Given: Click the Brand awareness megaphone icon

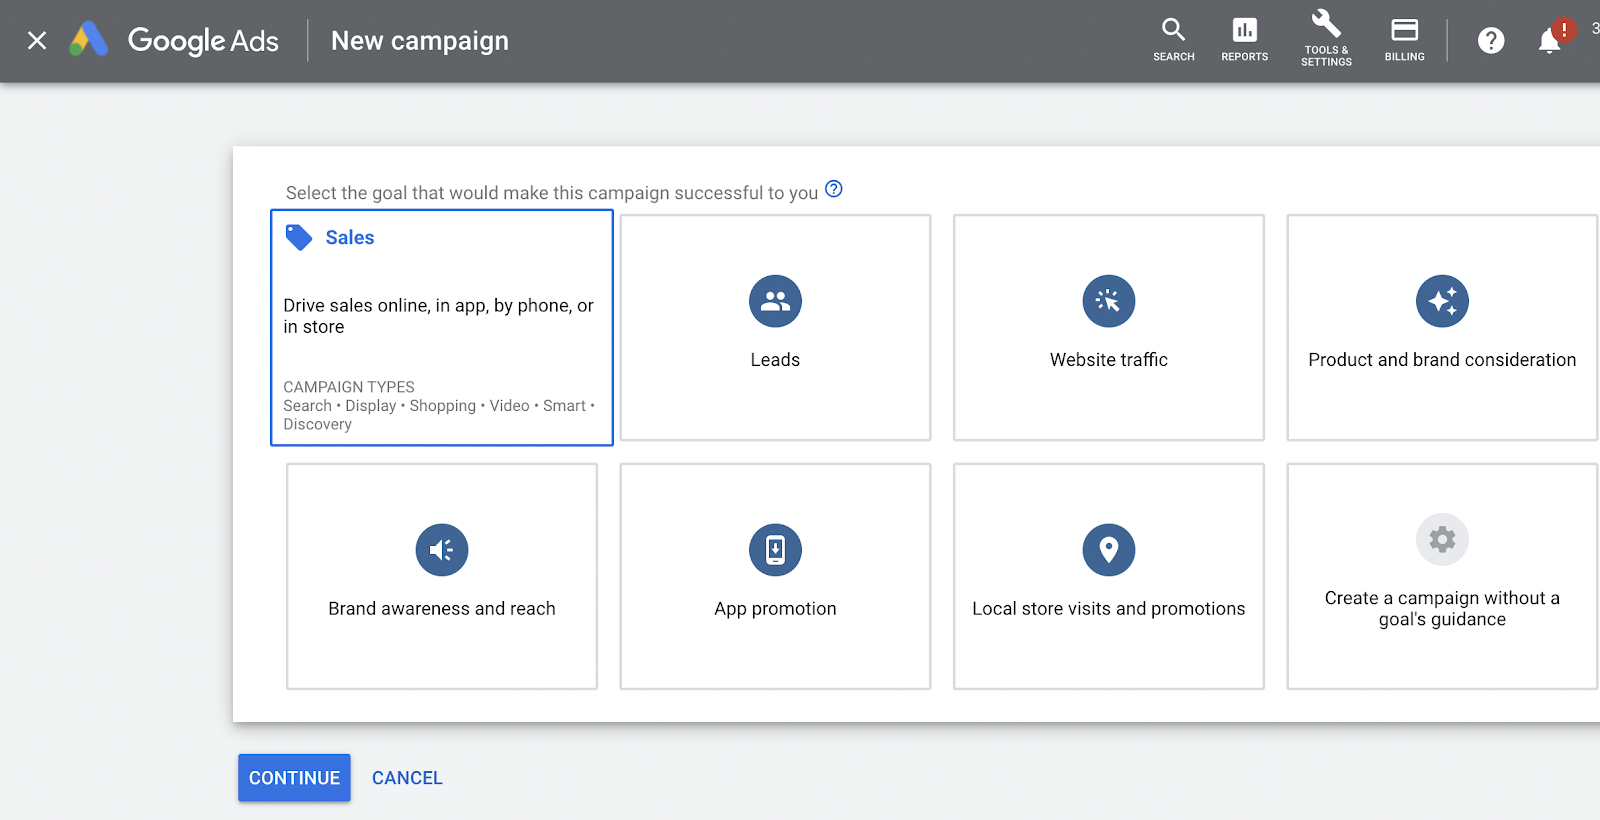Looking at the screenshot, I should pyautogui.click(x=442, y=550).
